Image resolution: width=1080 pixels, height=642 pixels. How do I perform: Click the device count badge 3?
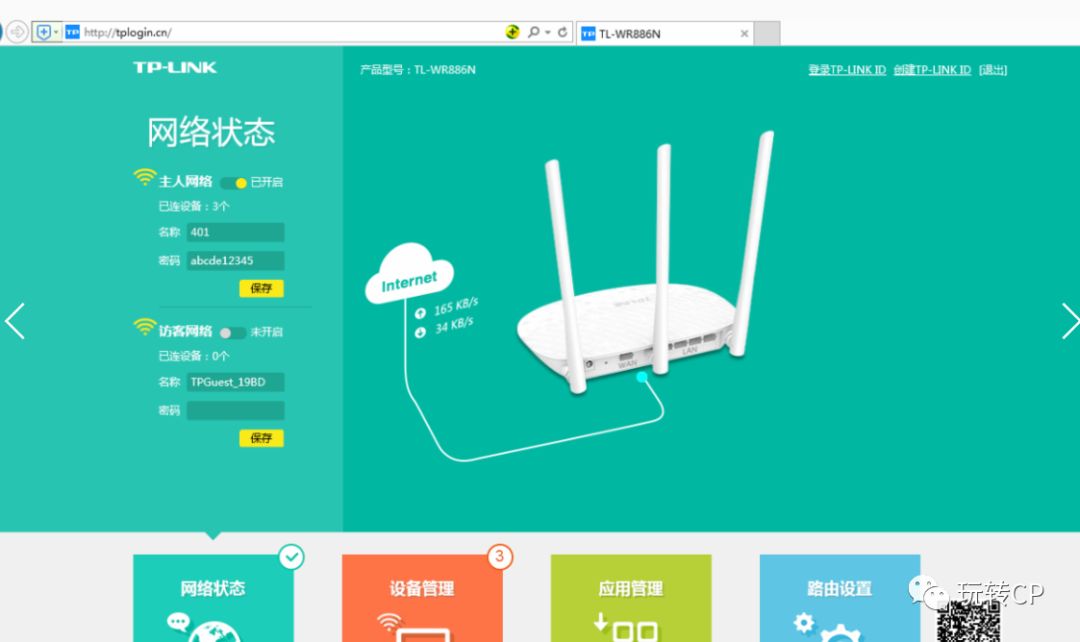pos(500,557)
